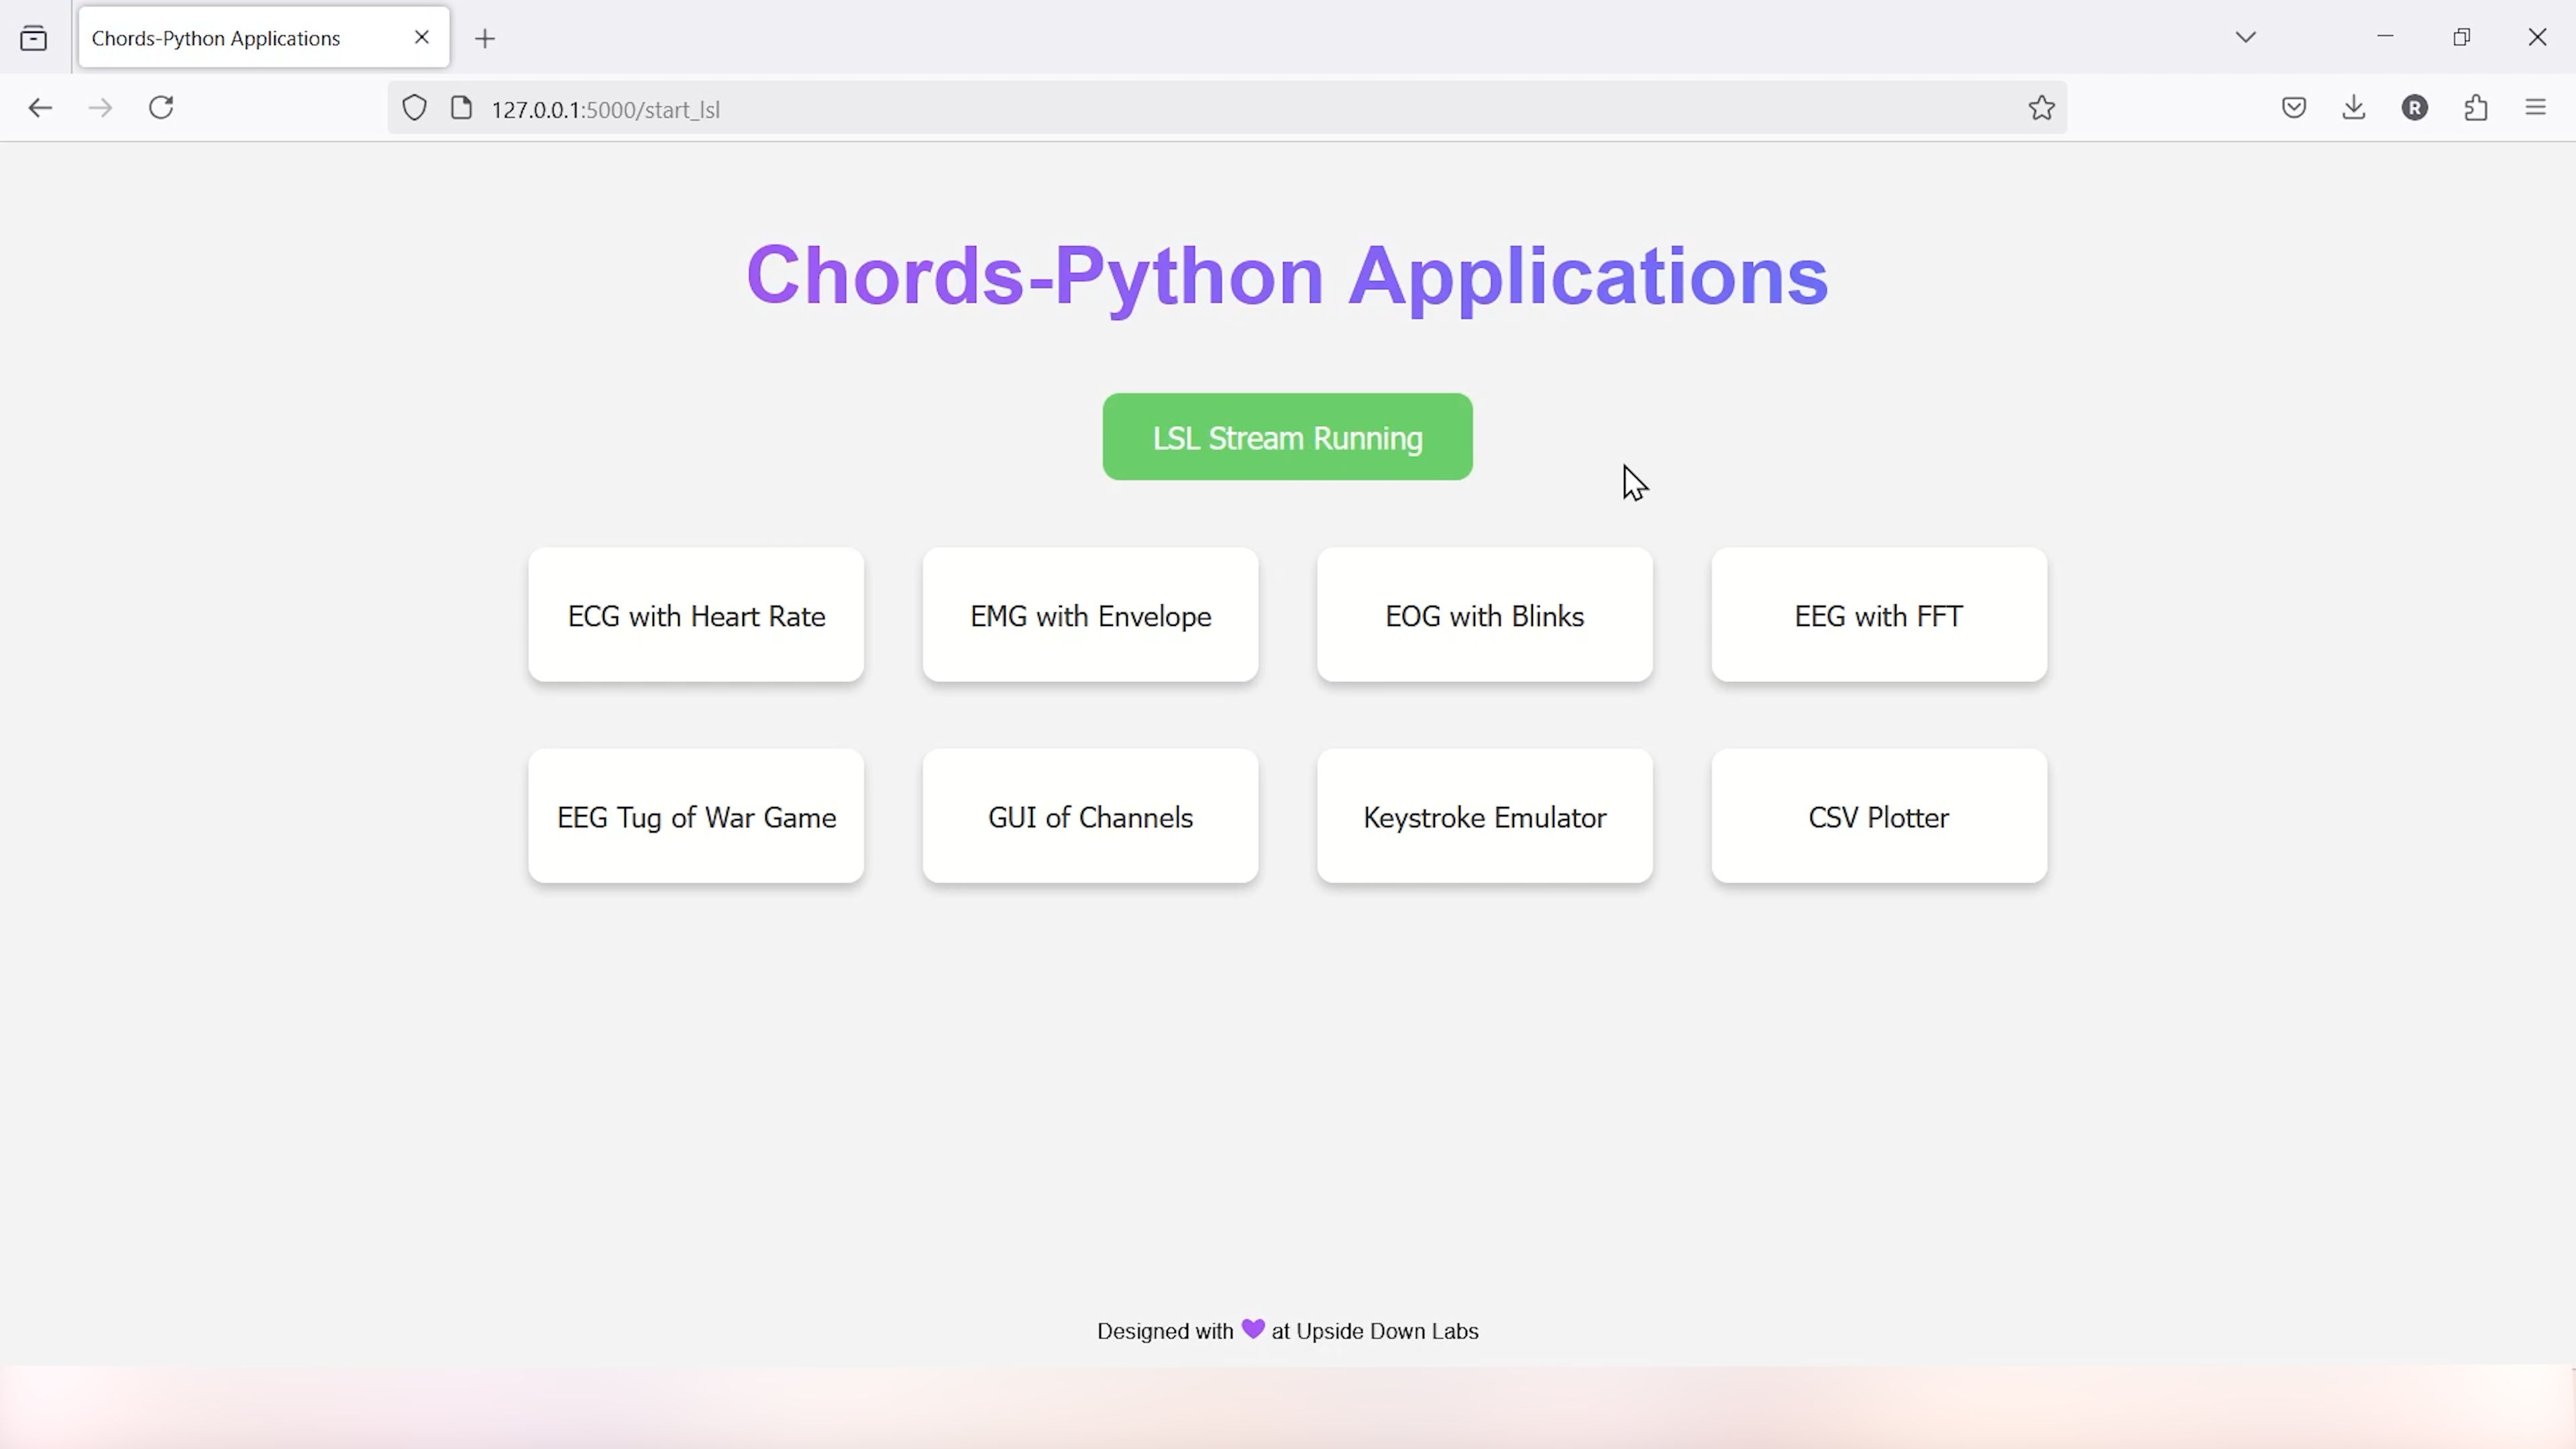Screen dimensions: 2576x1449
Task: Click the Chords-Python Applications page heading
Action: pyautogui.click(x=1287, y=277)
